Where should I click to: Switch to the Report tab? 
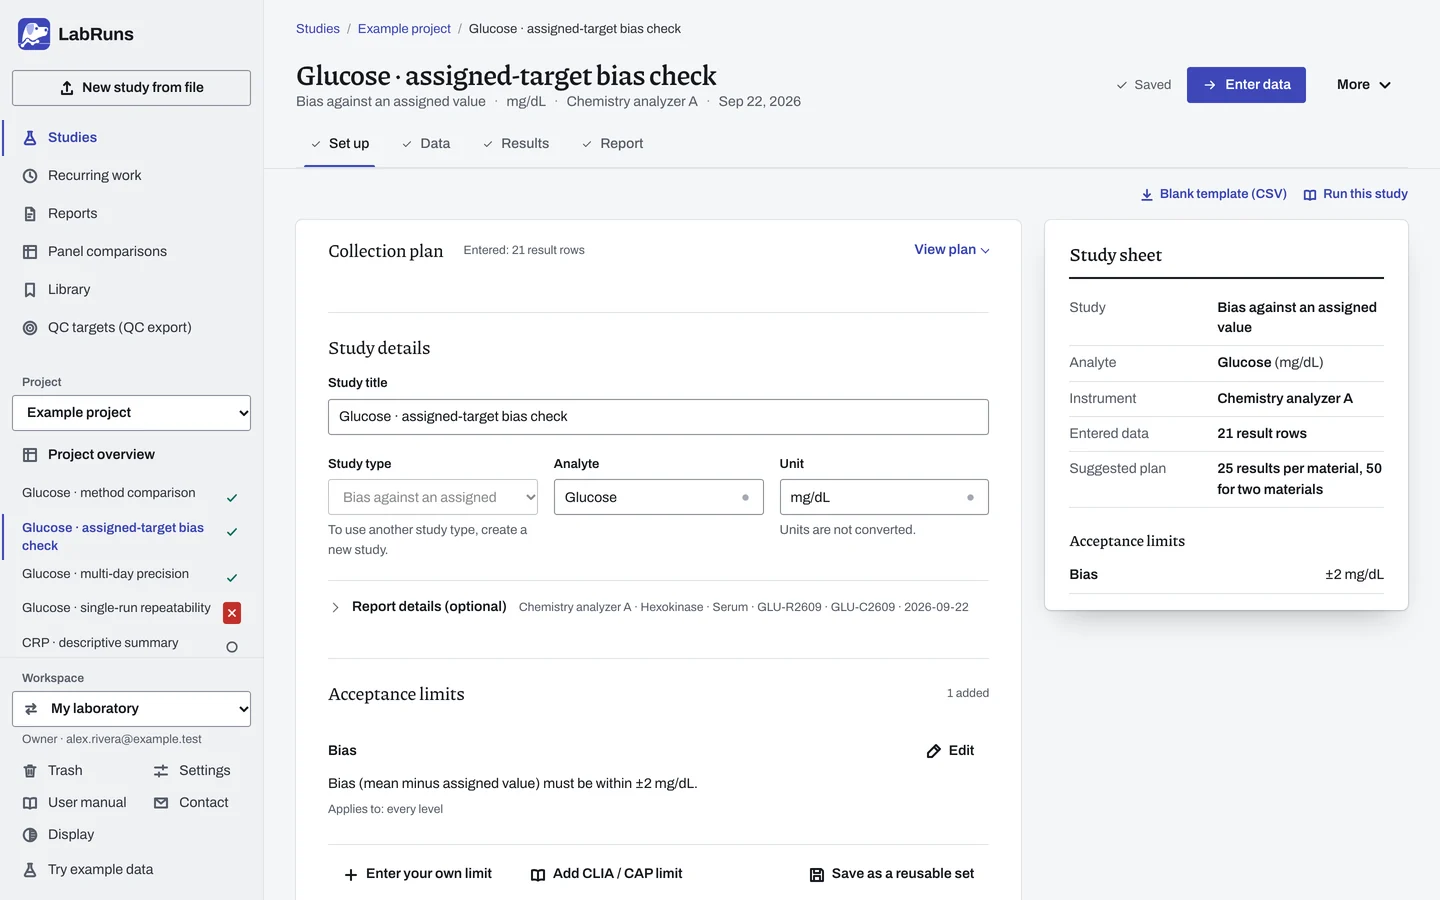click(x=613, y=144)
